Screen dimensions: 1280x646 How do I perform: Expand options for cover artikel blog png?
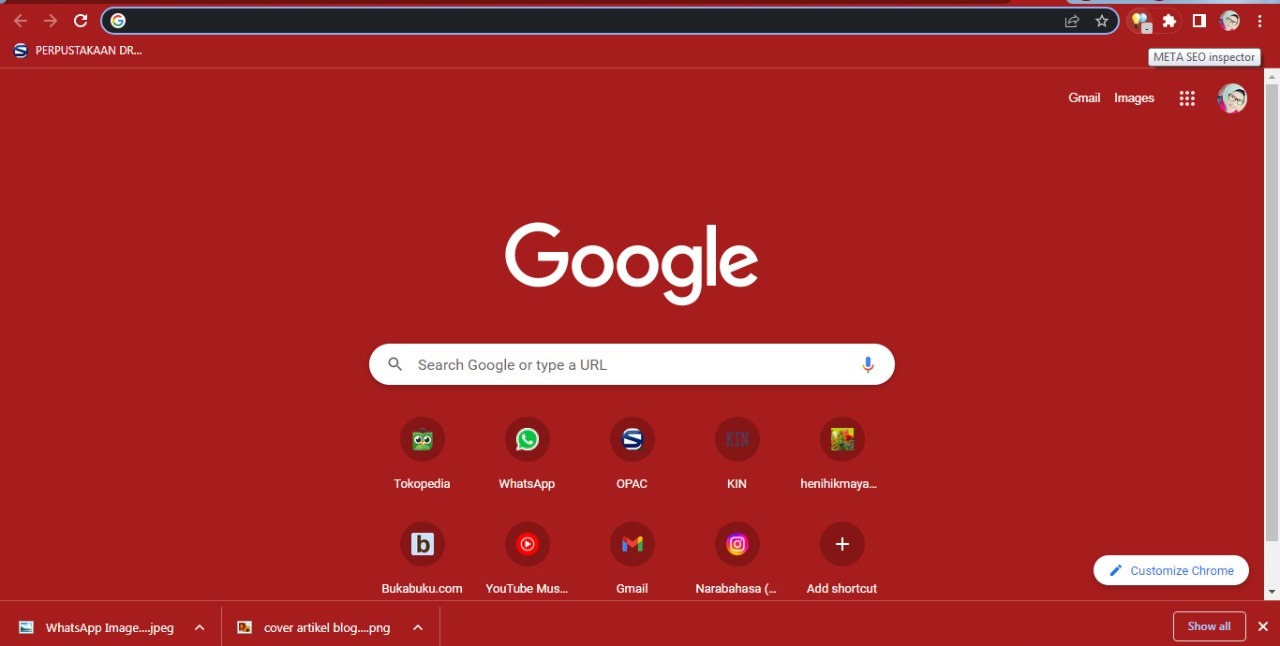click(418, 628)
